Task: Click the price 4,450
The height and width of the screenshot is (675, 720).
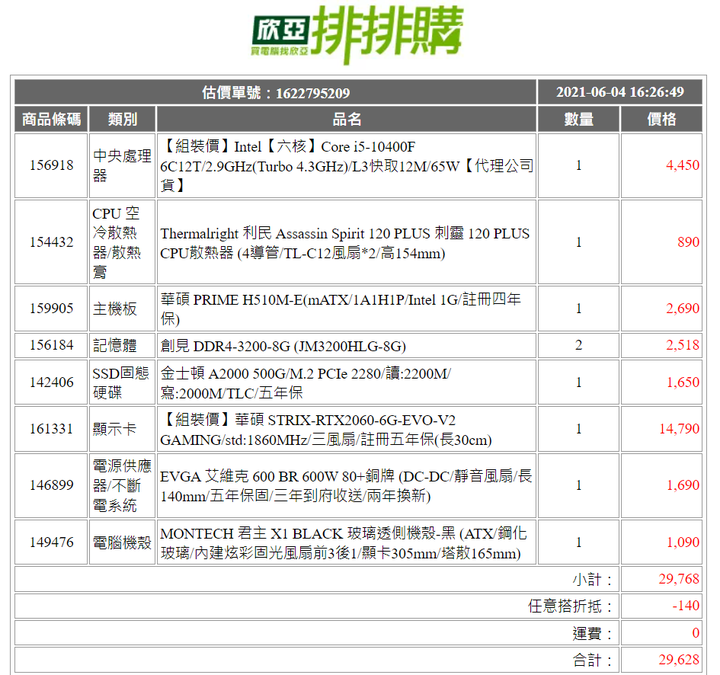Action: click(683, 165)
